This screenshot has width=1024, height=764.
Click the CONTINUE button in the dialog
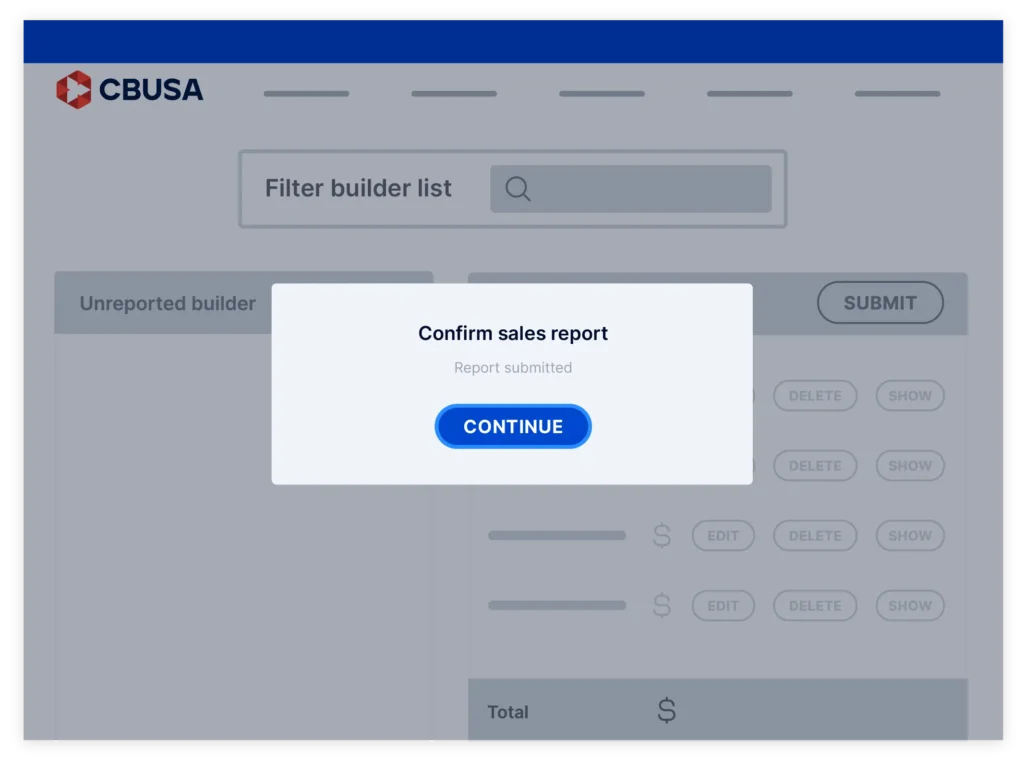[x=513, y=426]
